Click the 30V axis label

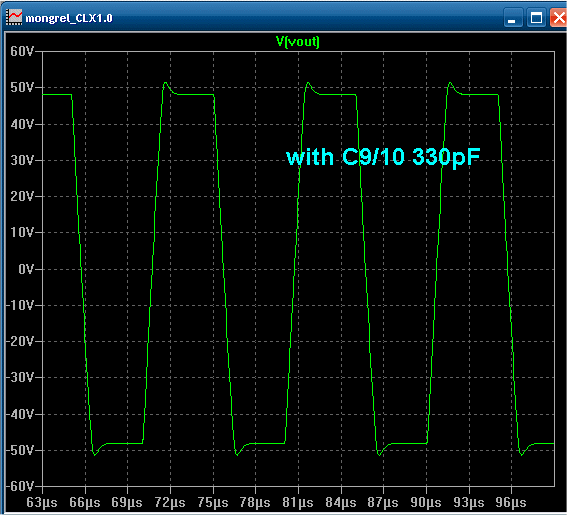point(22,160)
